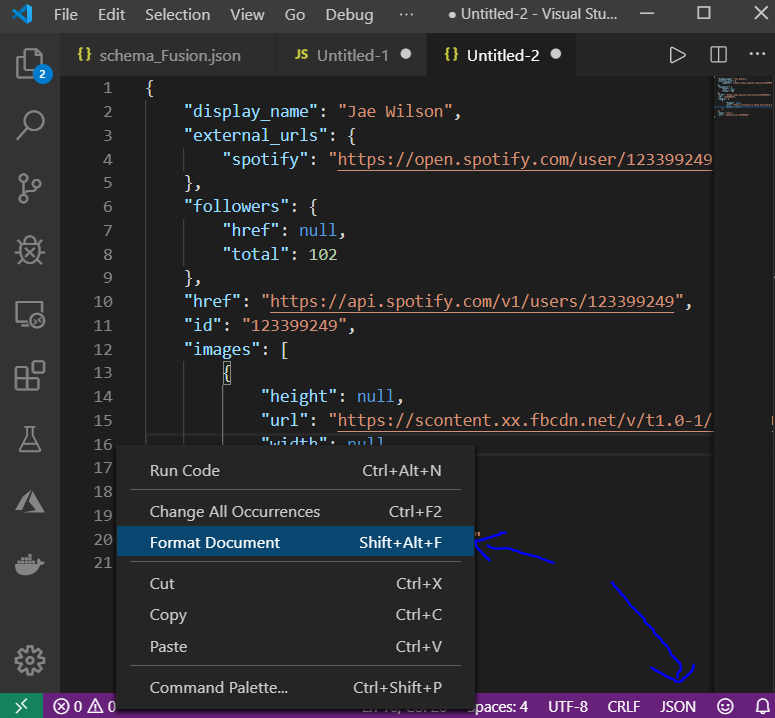Choose Run Code from context menu

point(296,470)
